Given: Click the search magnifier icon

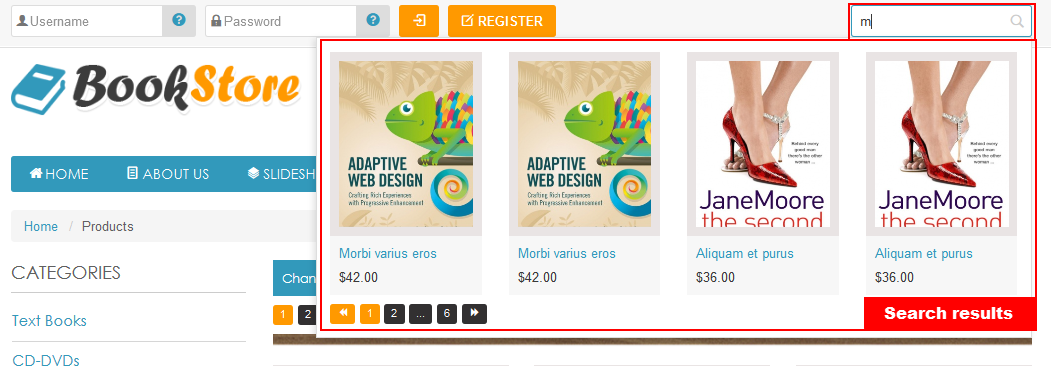Looking at the screenshot, I should pyautogui.click(x=1017, y=21).
